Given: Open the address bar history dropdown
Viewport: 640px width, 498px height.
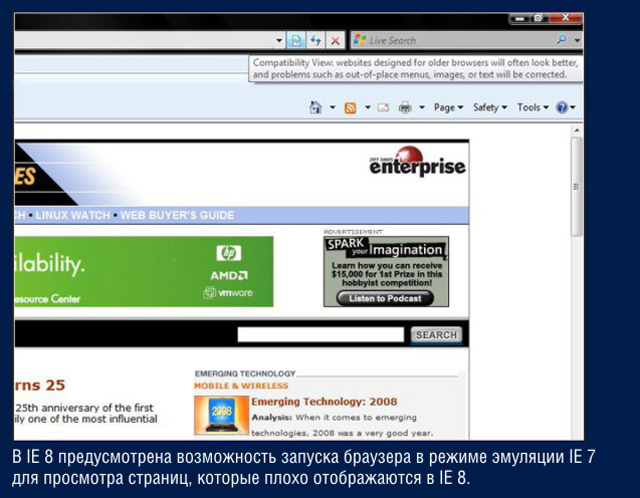Looking at the screenshot, I should coord(279,40).
